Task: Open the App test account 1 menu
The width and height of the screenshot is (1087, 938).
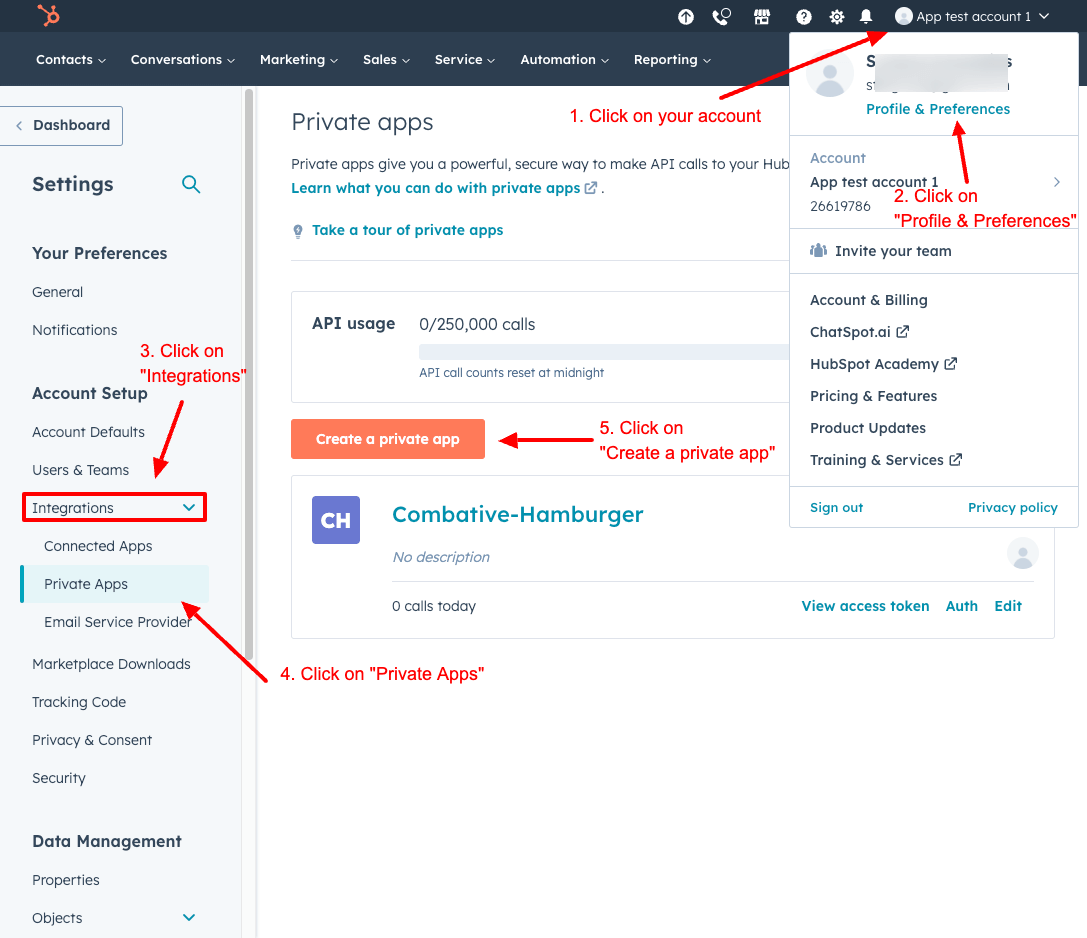Action: 972,17
